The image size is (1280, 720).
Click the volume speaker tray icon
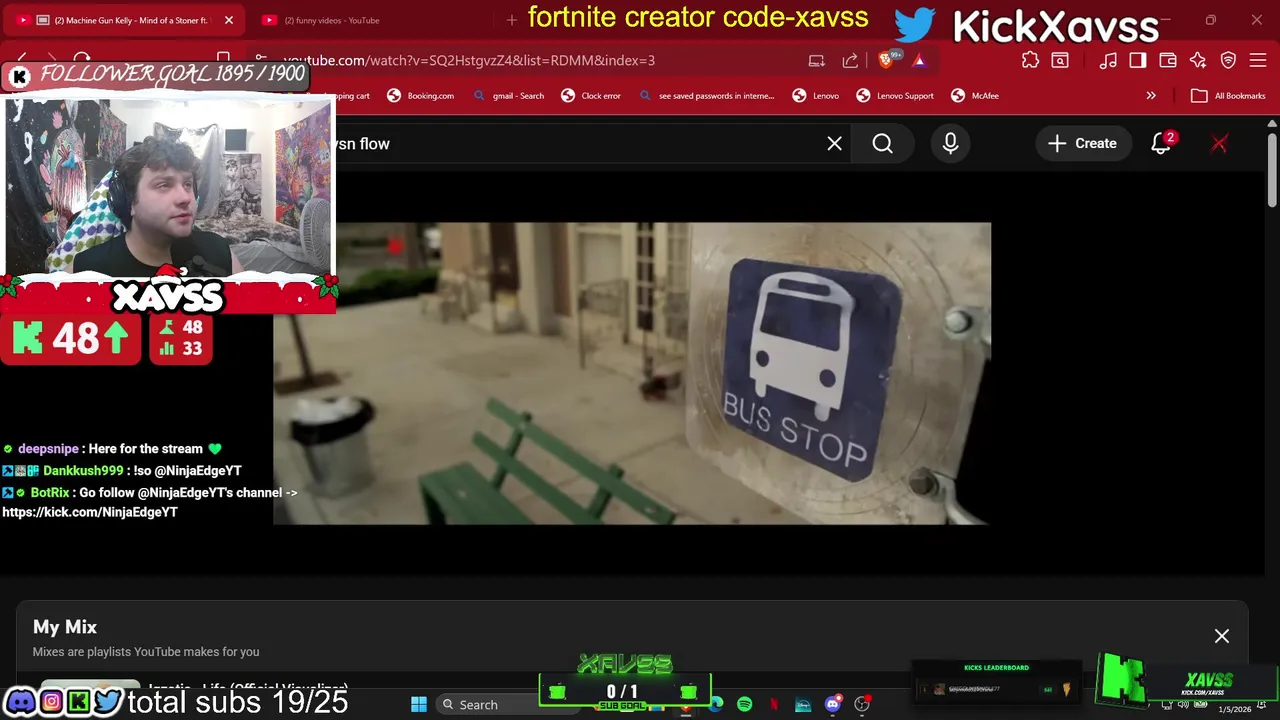[x=1183, y=706]
